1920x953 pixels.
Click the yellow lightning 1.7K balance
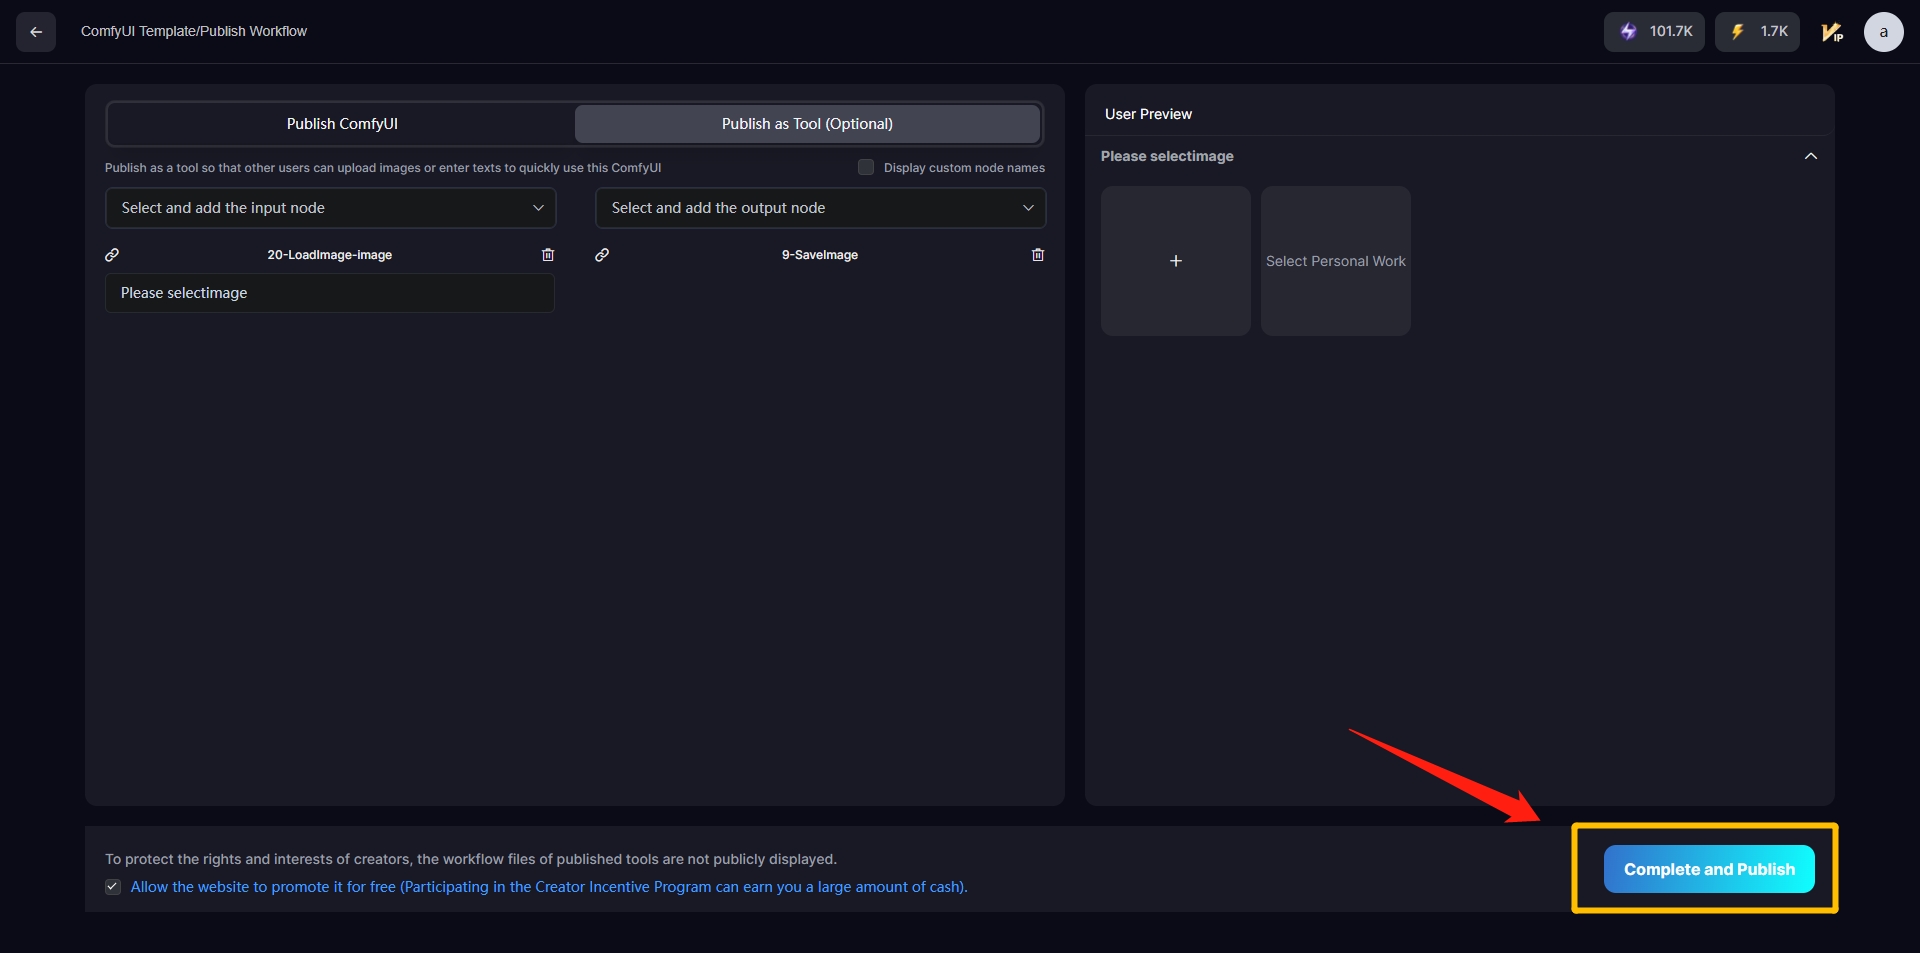1757,32
